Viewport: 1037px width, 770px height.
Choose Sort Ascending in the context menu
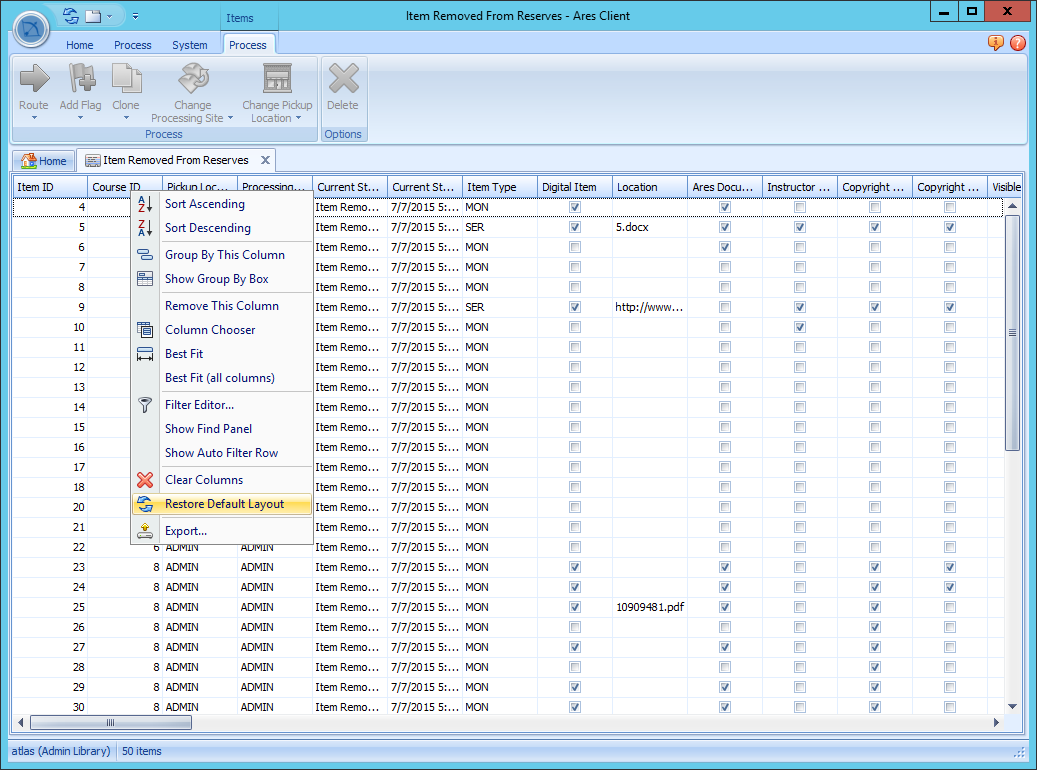pos(204,204)
